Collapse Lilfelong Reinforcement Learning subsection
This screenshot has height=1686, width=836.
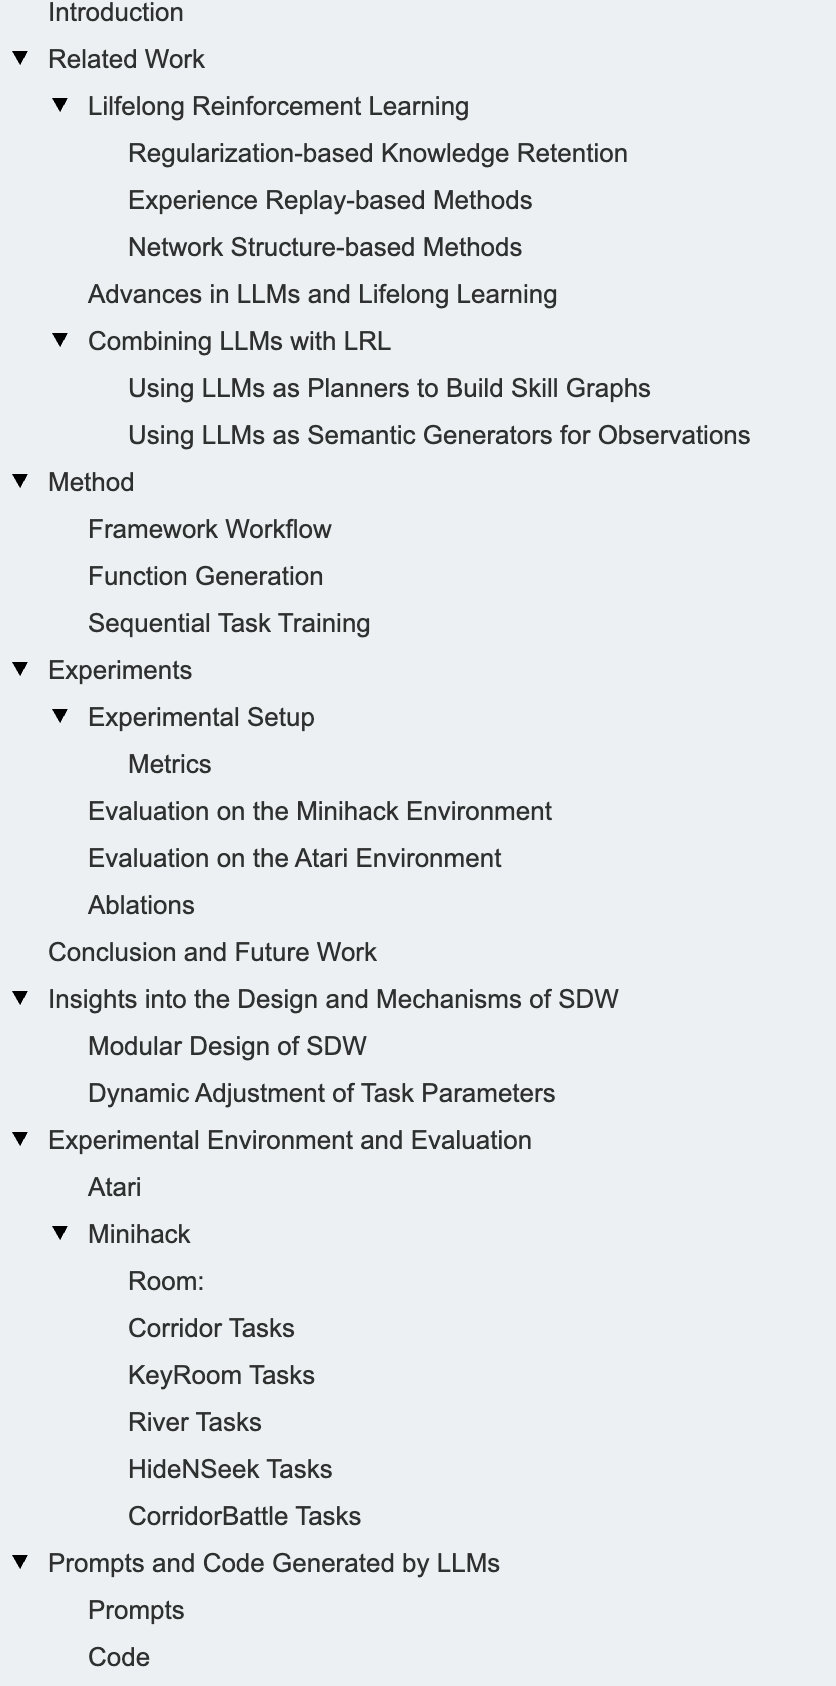point(60,105)
